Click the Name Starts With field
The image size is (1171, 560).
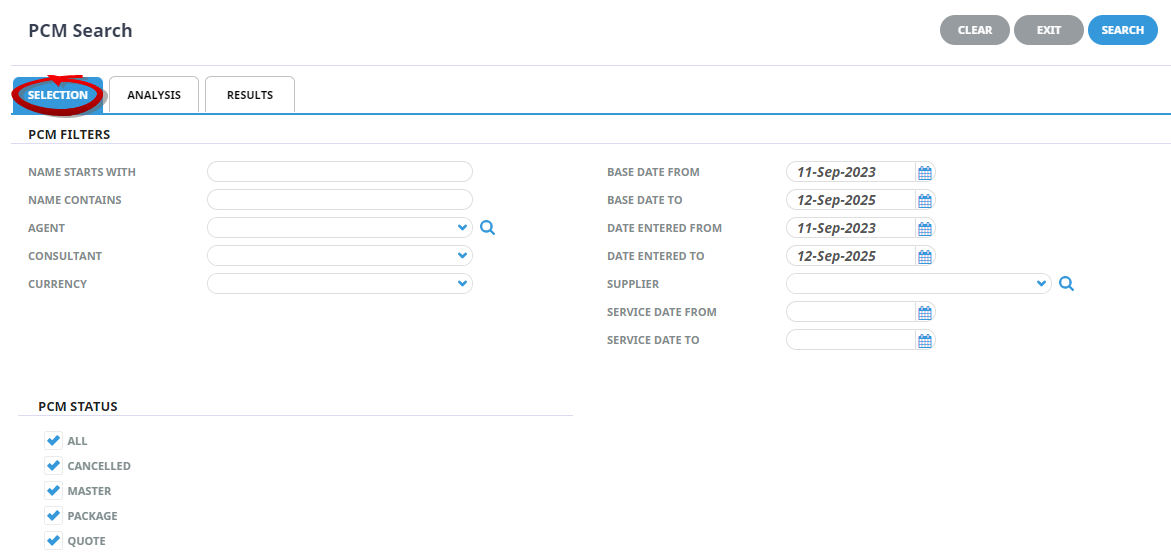pos(340,172)
